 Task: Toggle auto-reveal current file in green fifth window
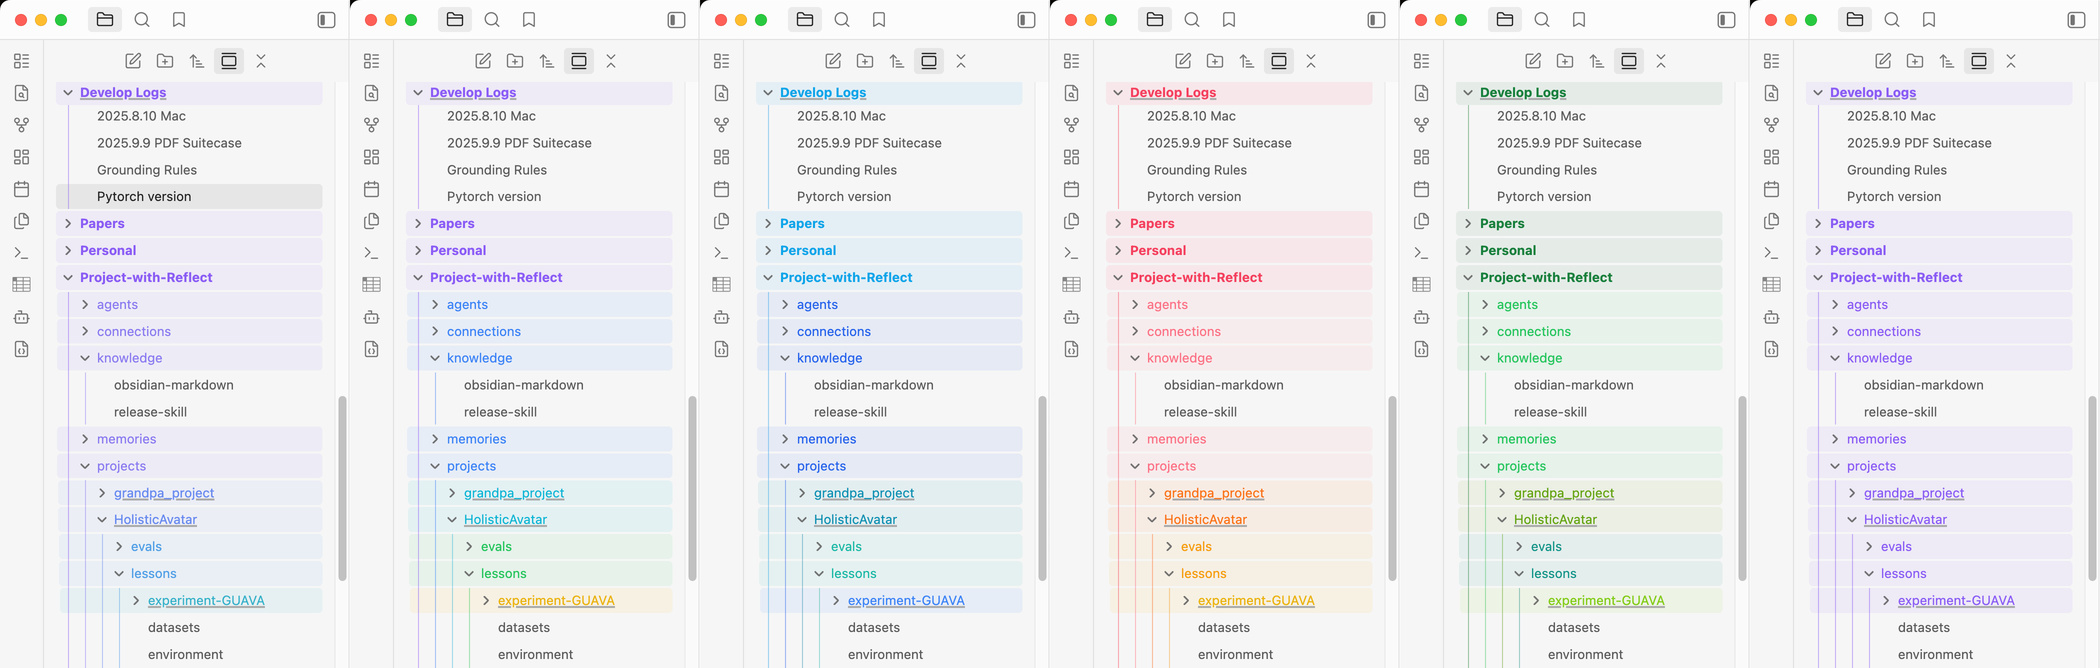pos(1629,61)
